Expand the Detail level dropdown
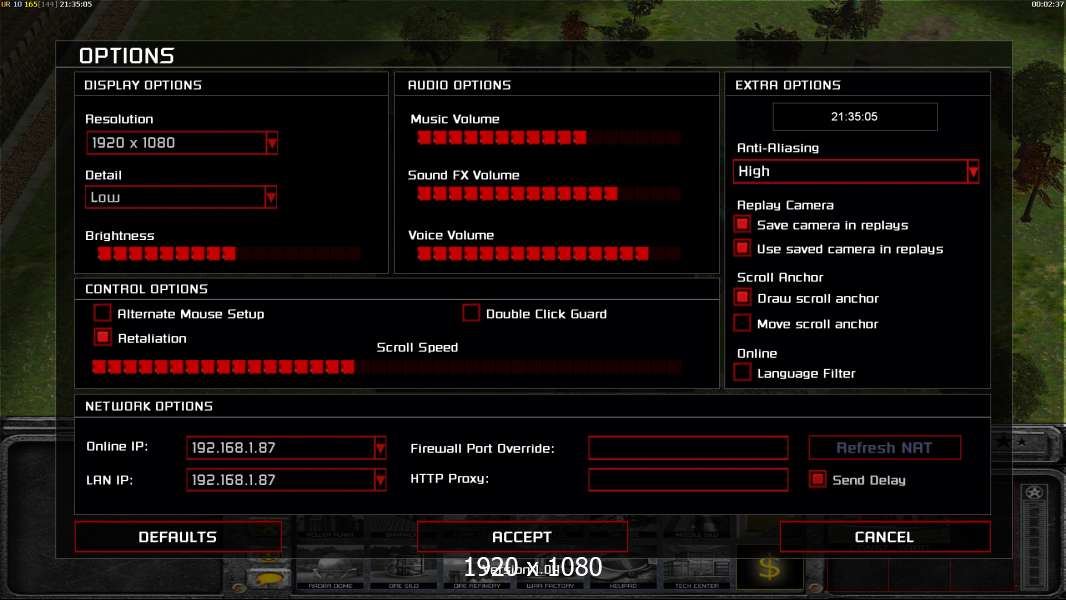The width and height of the screenshot is (1066, 600). [270, 198]
